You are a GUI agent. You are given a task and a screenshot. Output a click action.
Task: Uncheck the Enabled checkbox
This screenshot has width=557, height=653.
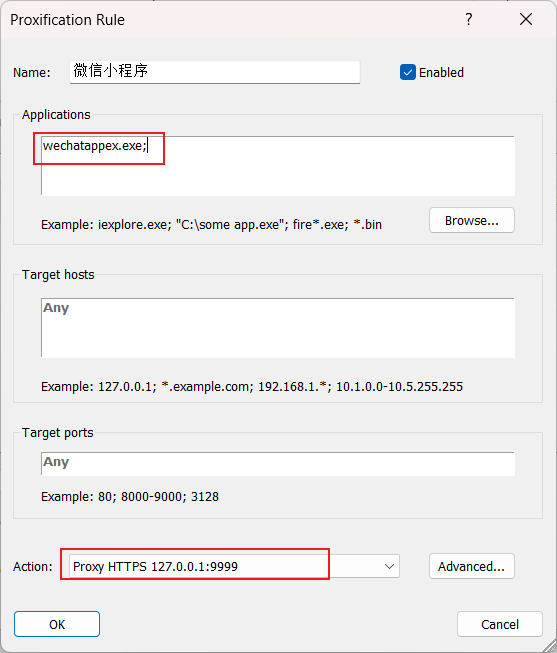click(x=407, y=72)
